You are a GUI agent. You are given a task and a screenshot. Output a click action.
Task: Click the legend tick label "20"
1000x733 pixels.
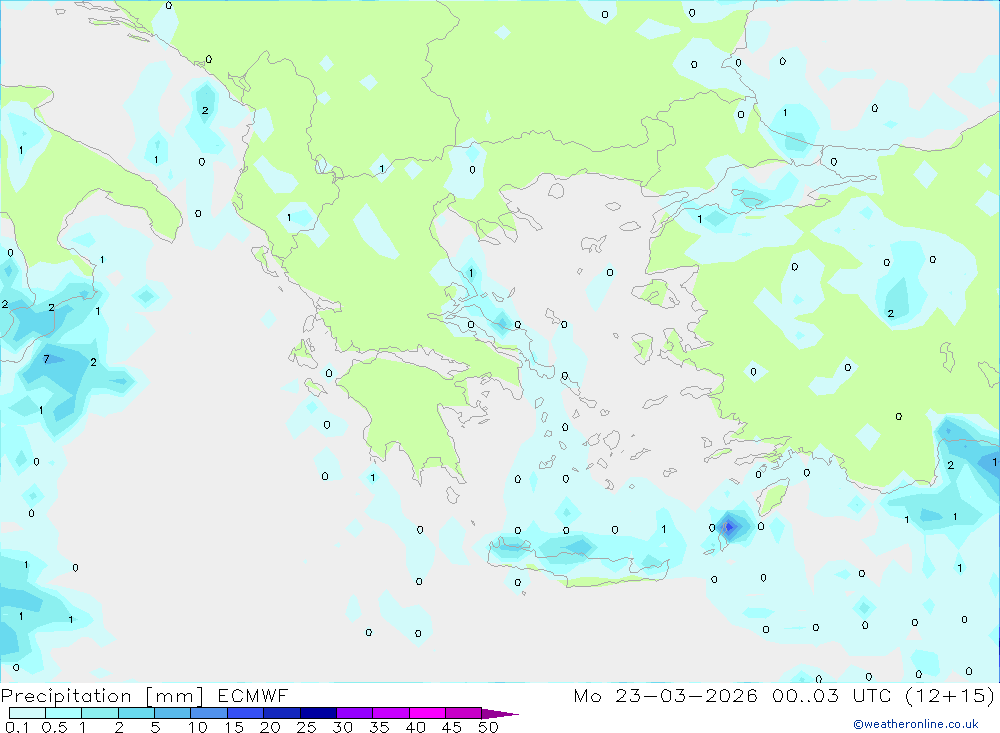(x=270, y=727)
